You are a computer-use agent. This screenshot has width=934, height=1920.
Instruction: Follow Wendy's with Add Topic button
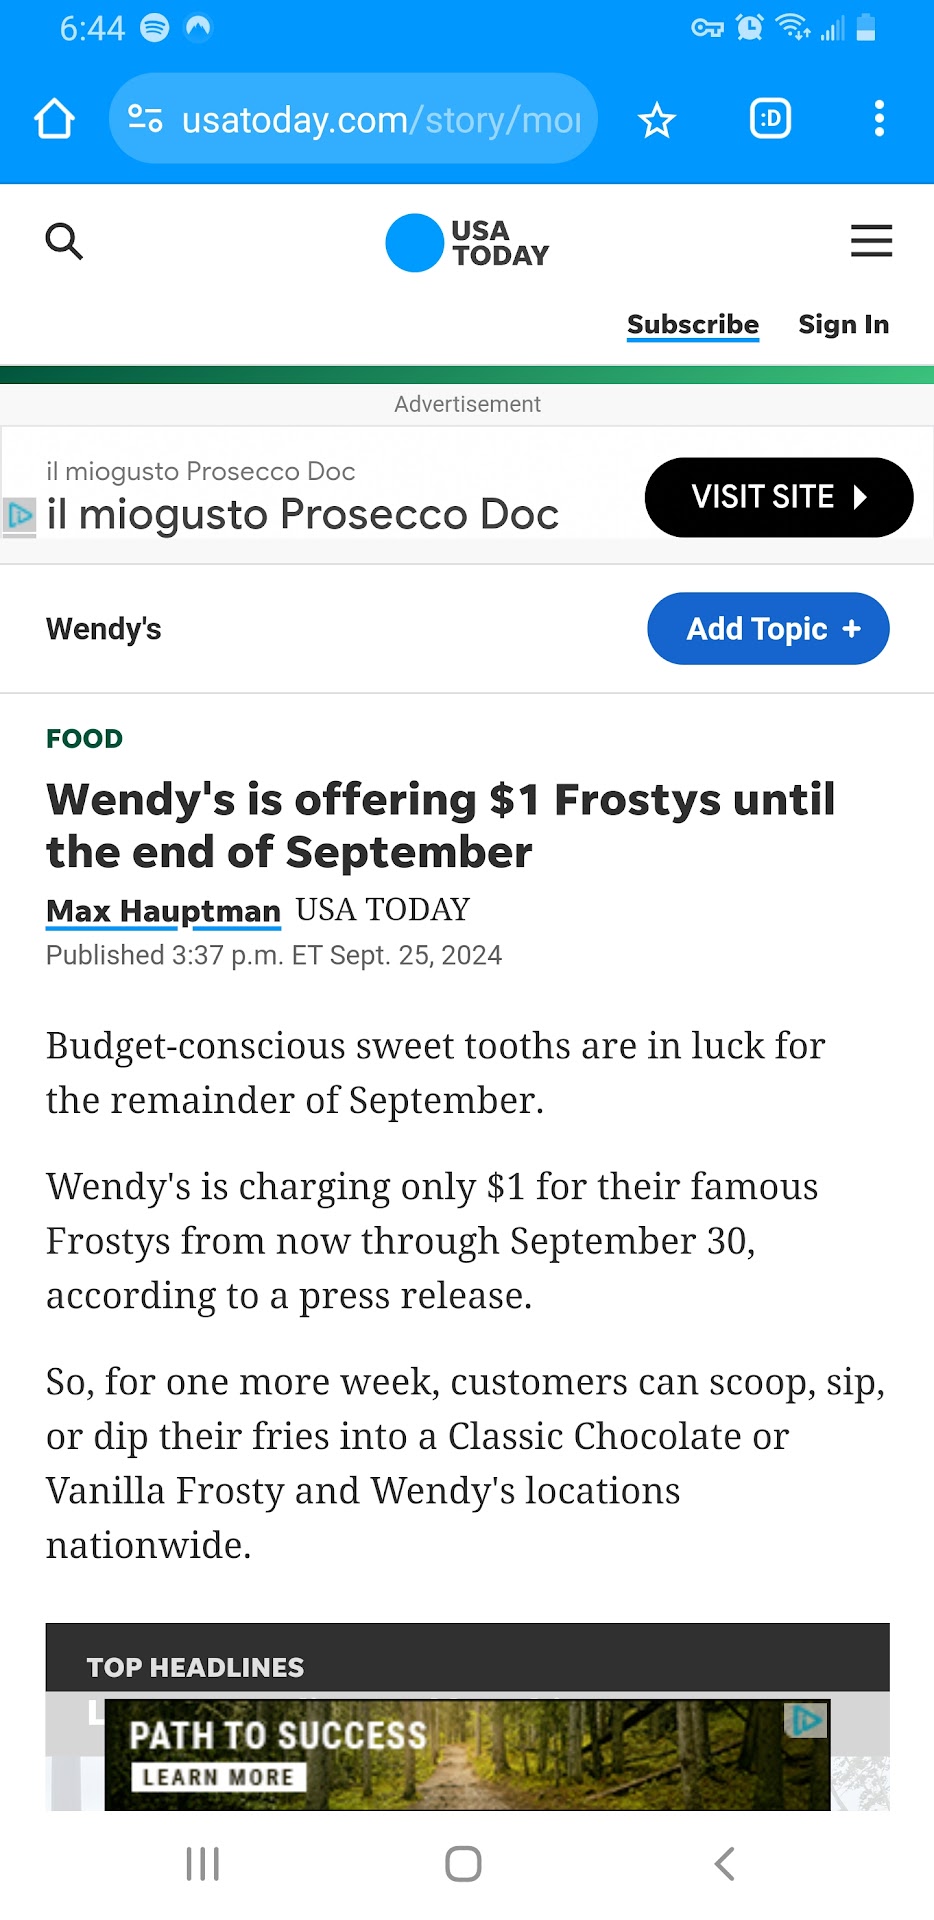pyautogui.click(x=768, y=629)
